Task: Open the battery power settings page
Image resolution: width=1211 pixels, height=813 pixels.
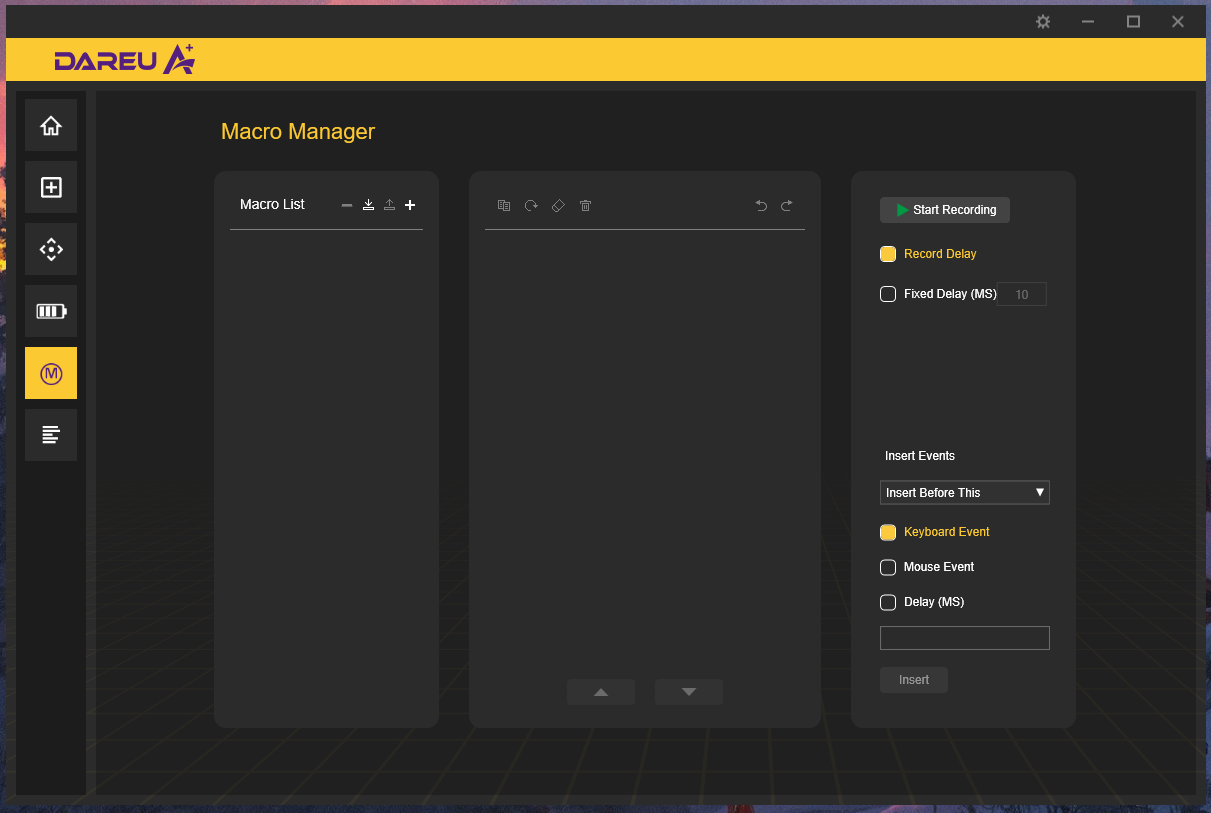Action: pyautogui.click(x=51, y=311)
